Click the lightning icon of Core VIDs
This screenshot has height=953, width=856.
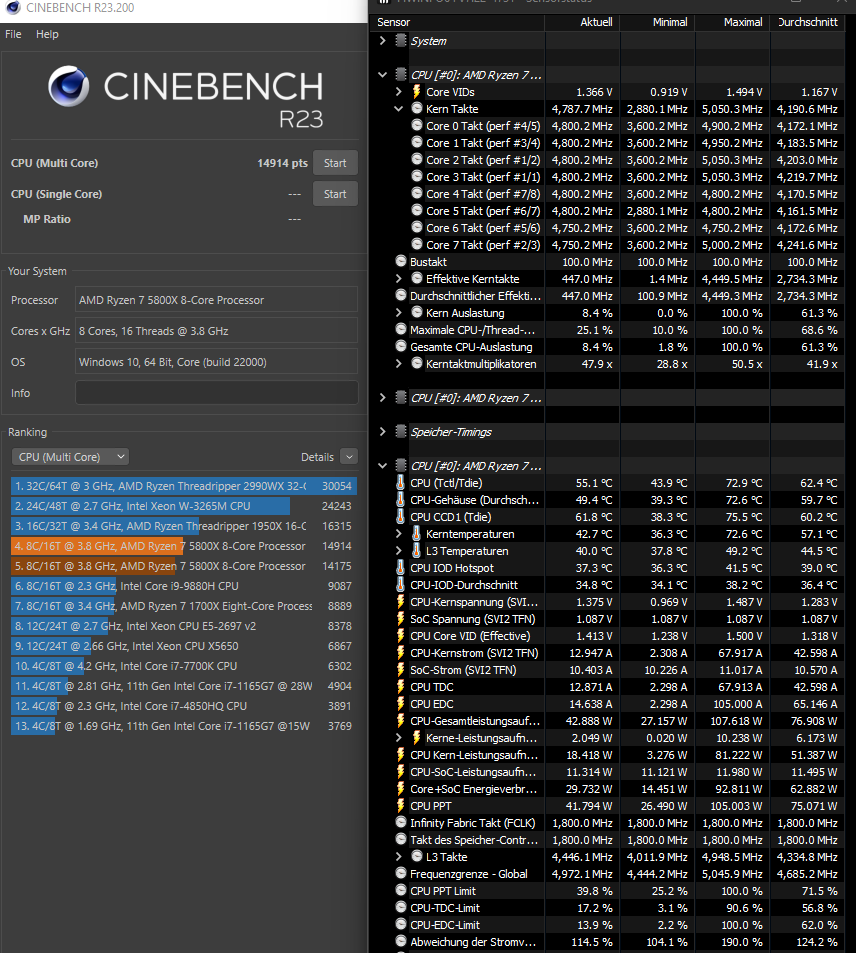point(416,92)
